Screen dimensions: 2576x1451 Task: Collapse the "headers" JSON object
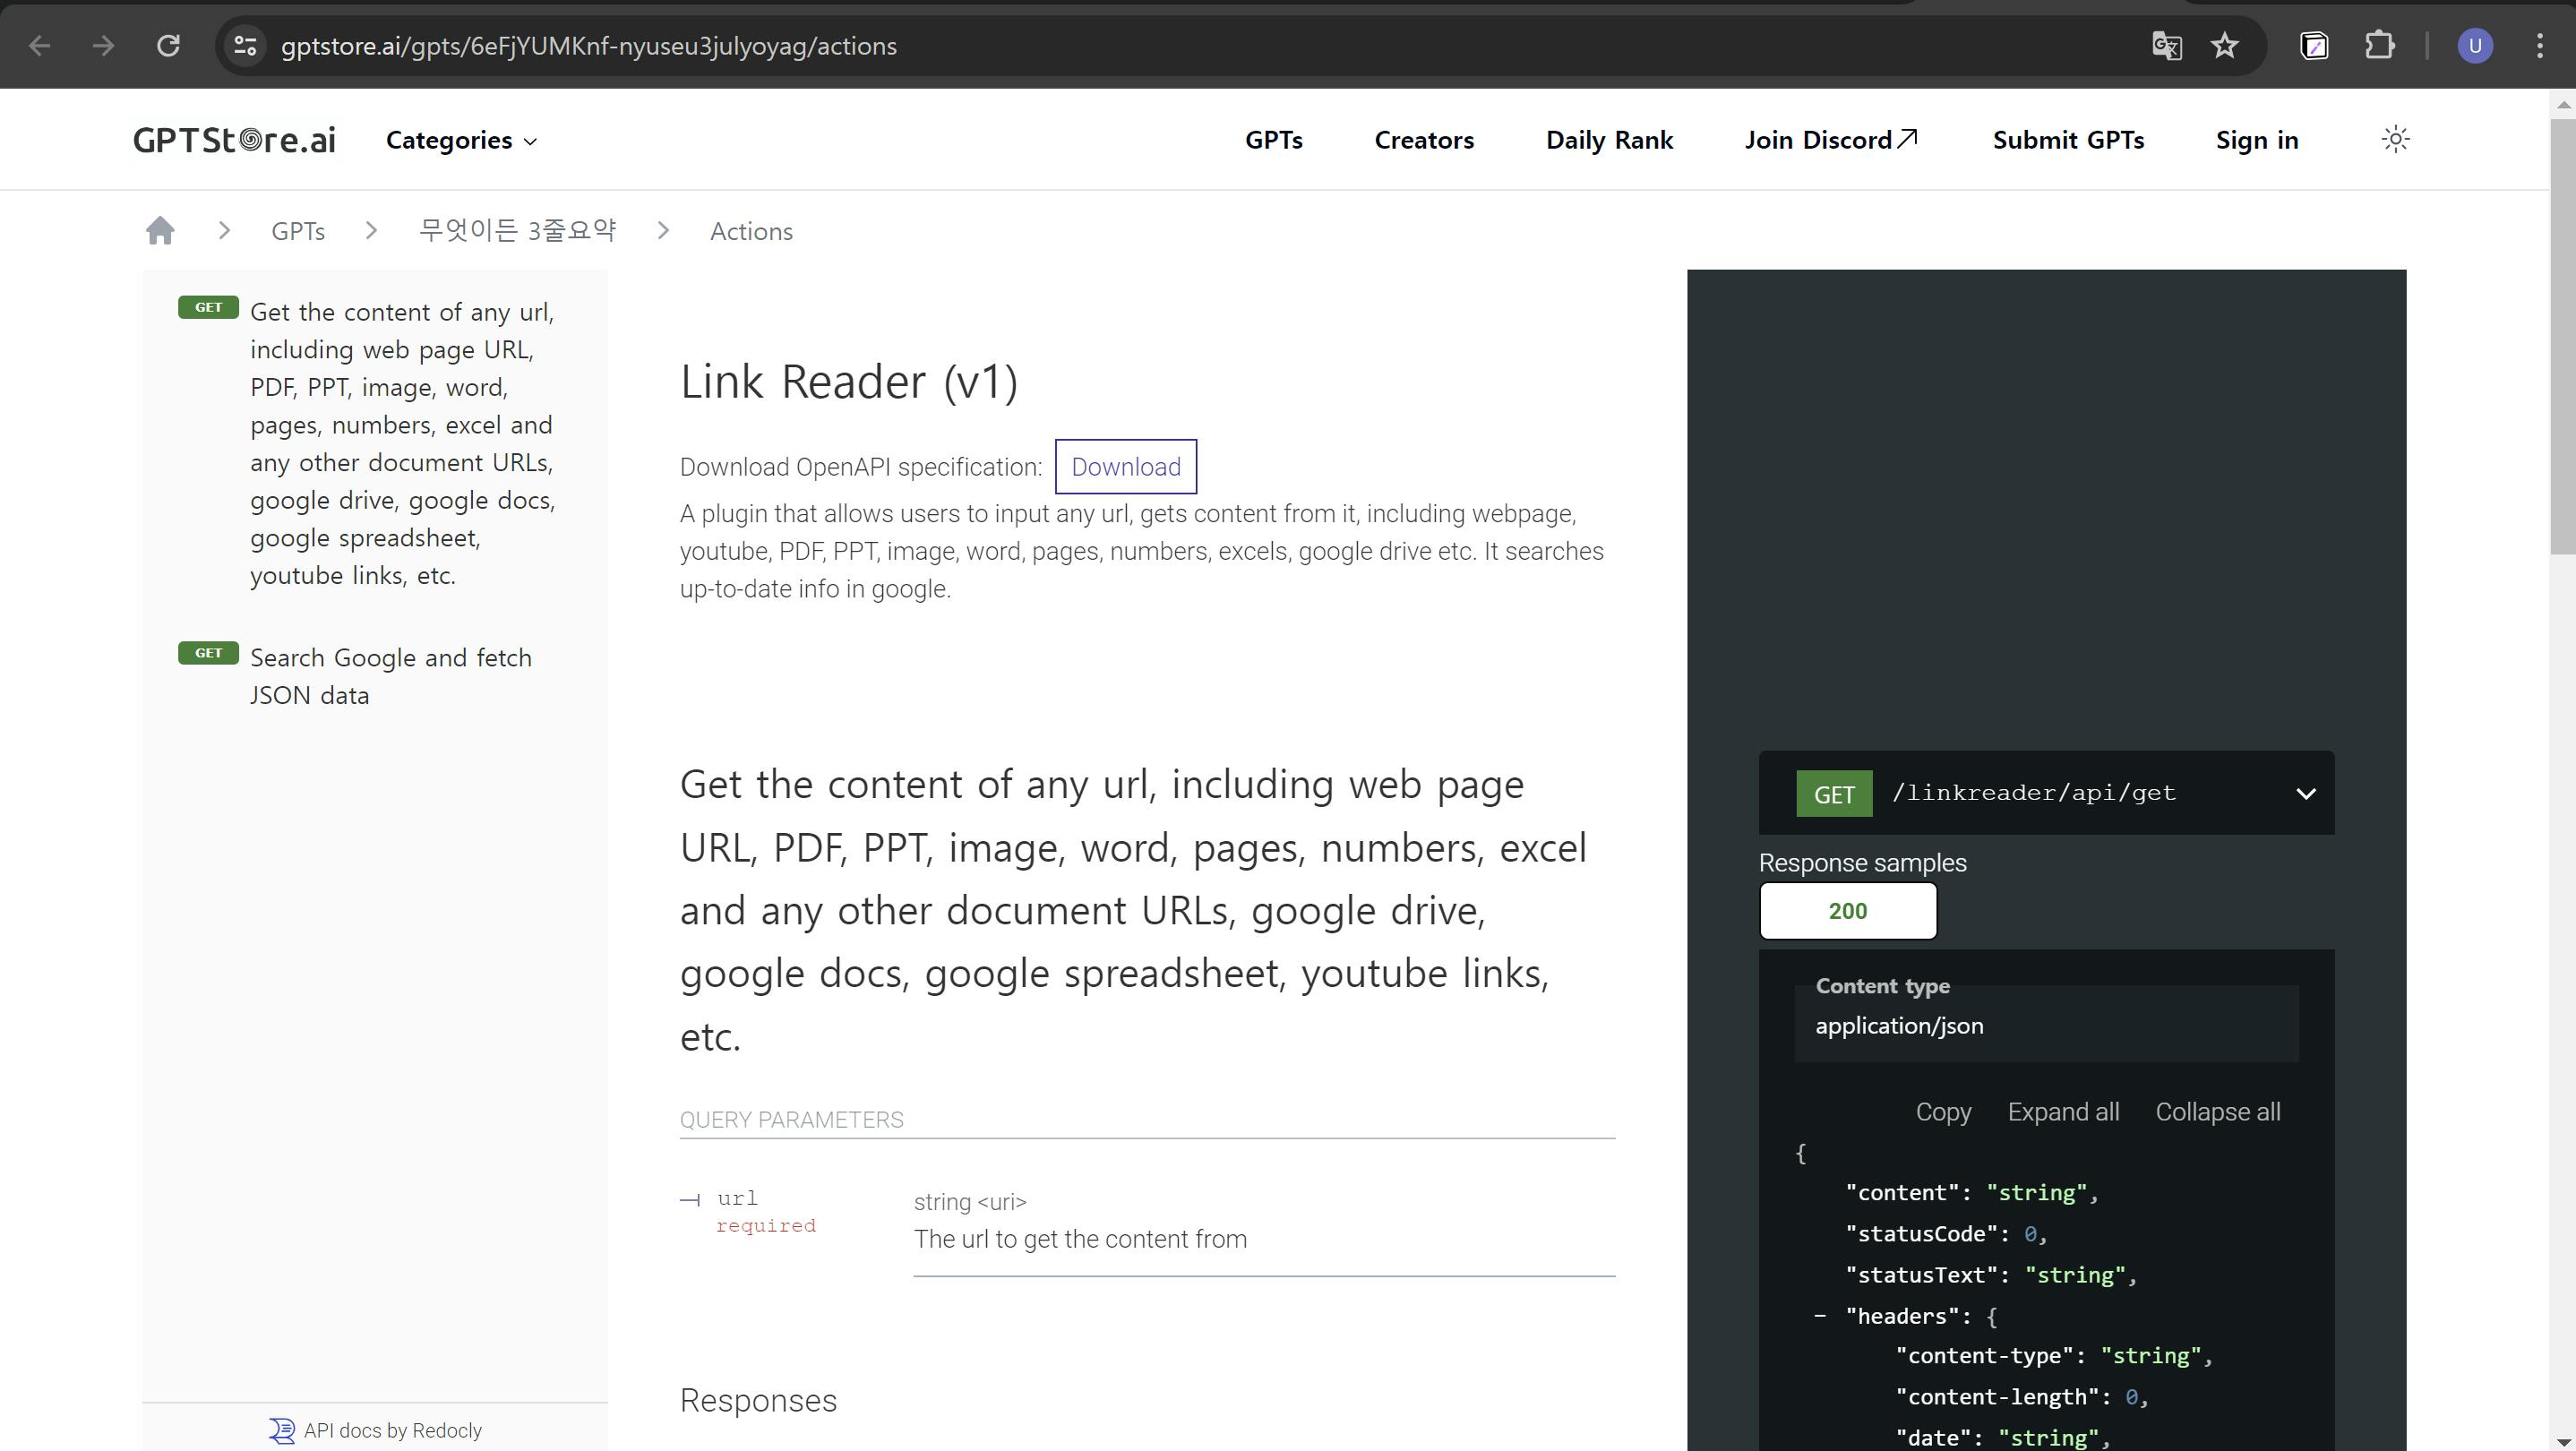click(1820, 1316)
